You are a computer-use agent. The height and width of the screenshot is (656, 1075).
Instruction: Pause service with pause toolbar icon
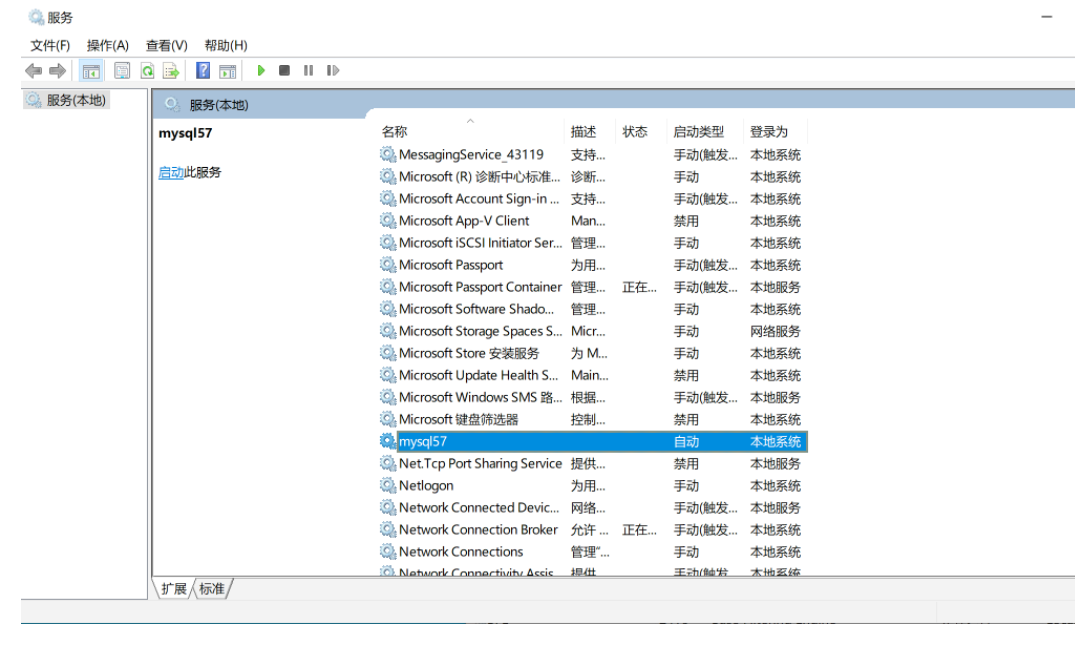[309, 70]
